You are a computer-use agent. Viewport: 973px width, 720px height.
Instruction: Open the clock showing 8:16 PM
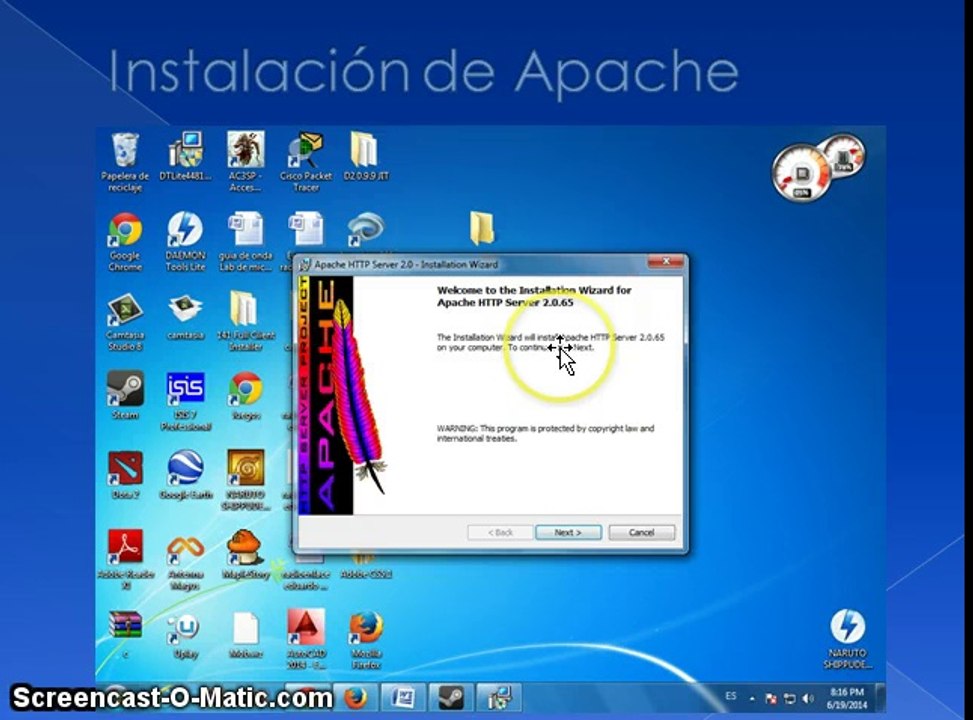(x=846, y=698)
